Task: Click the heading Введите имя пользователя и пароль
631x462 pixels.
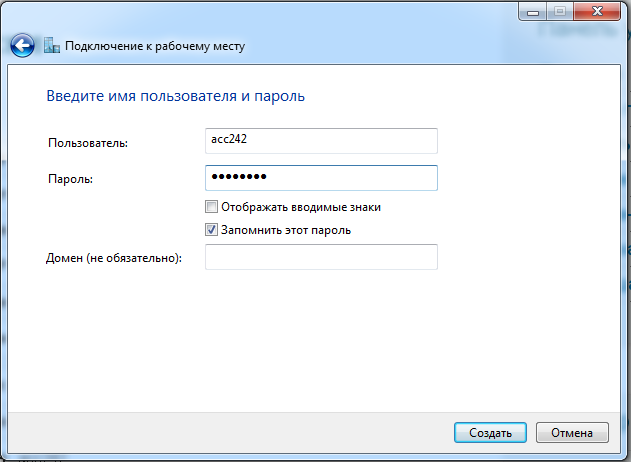Action: 176,97
